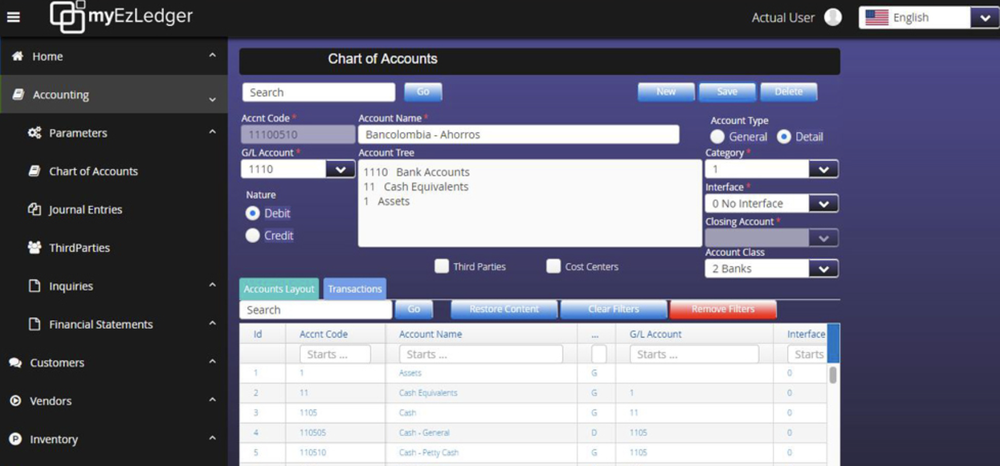The image size is (1000, 466).
Task: Click the Inquiries document icon
Action: point(35,286)
